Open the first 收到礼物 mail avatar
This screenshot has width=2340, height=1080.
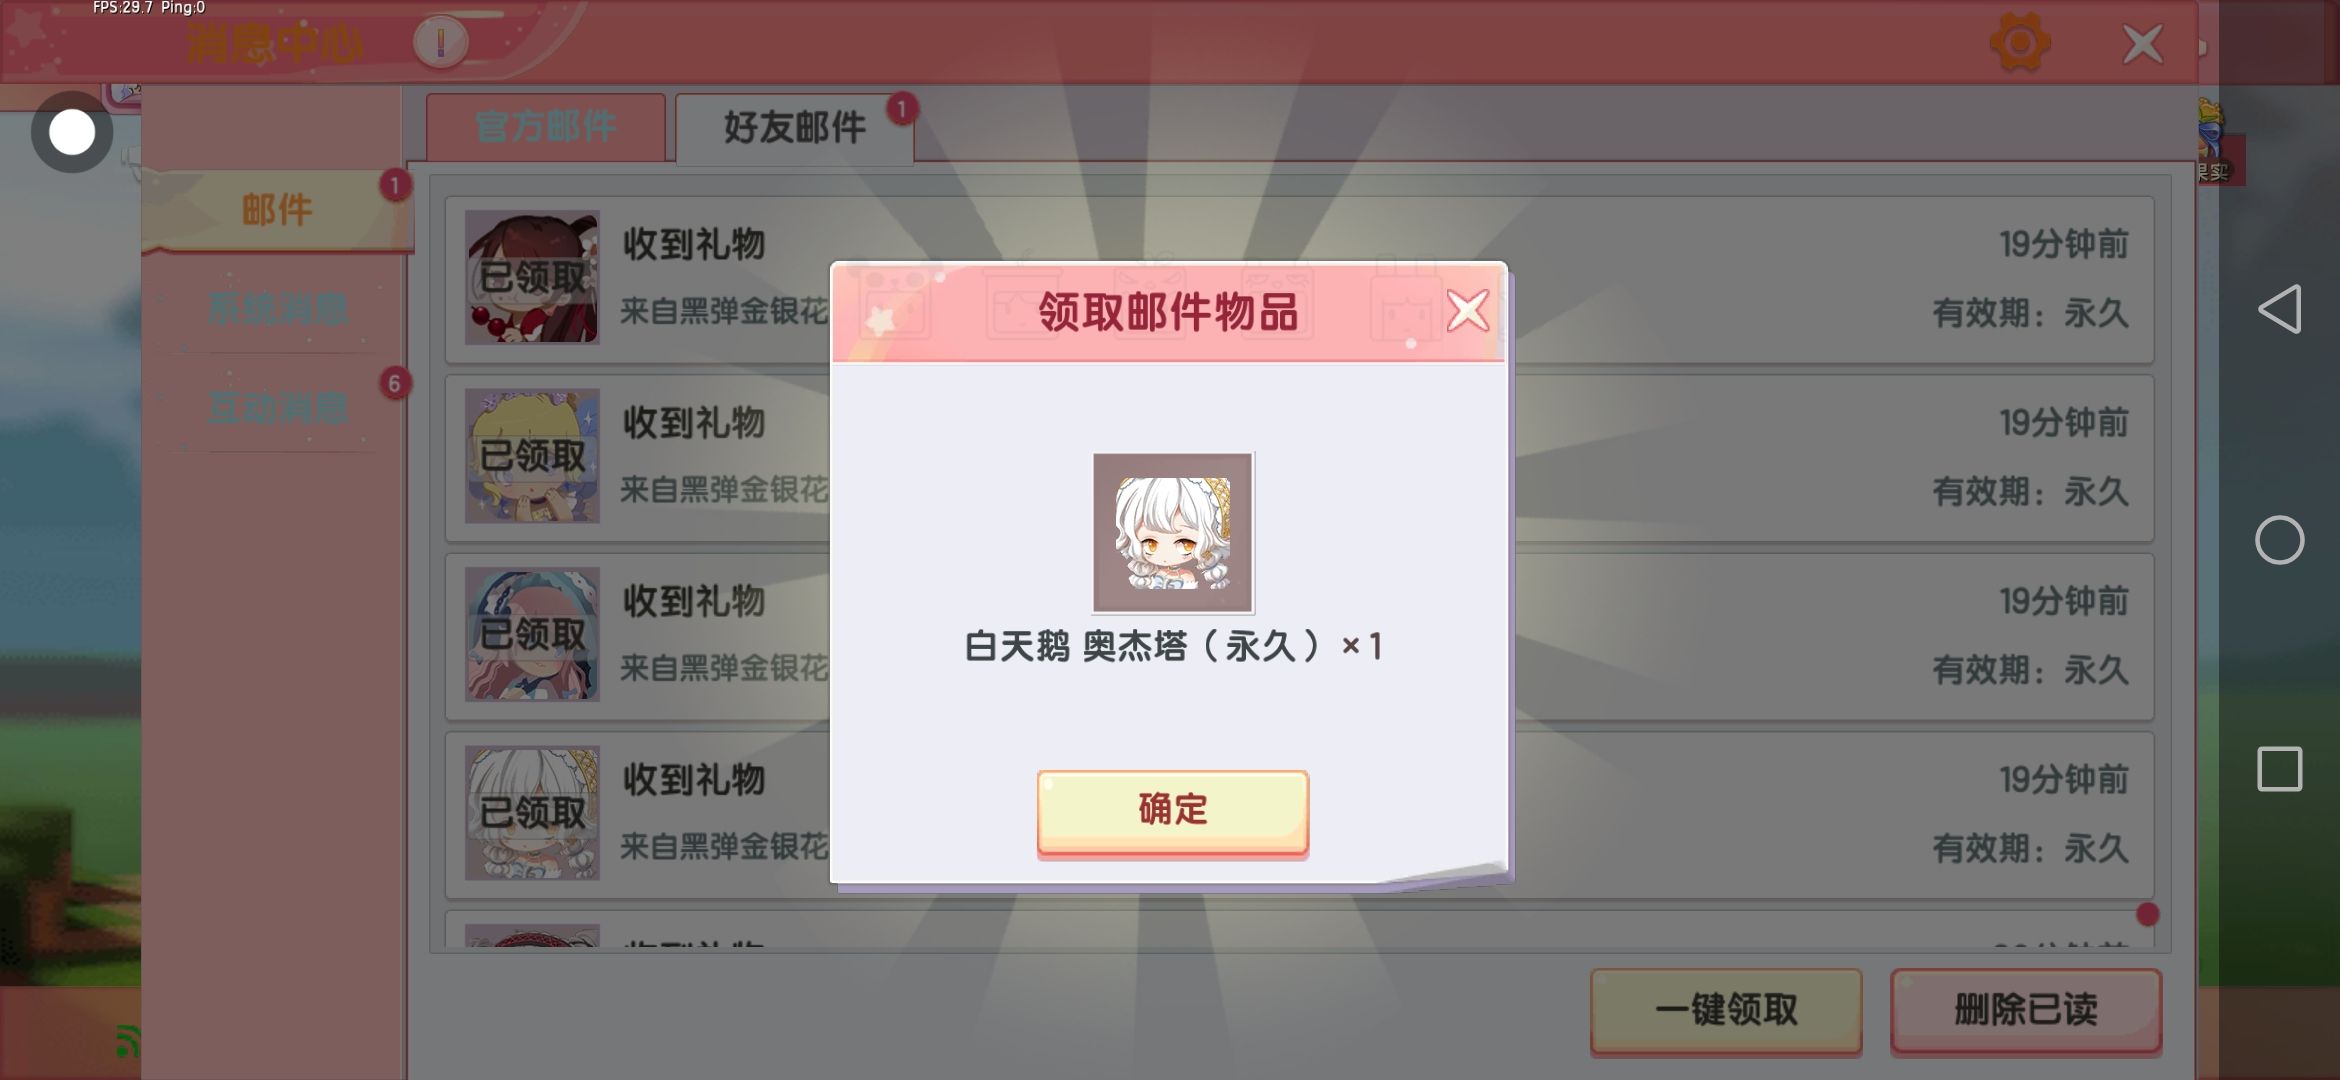(532, 277)
